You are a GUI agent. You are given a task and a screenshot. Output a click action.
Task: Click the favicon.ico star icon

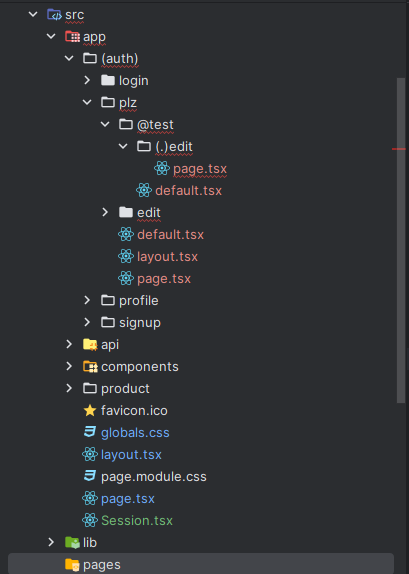pyautogui.click(x=90, y=410)
